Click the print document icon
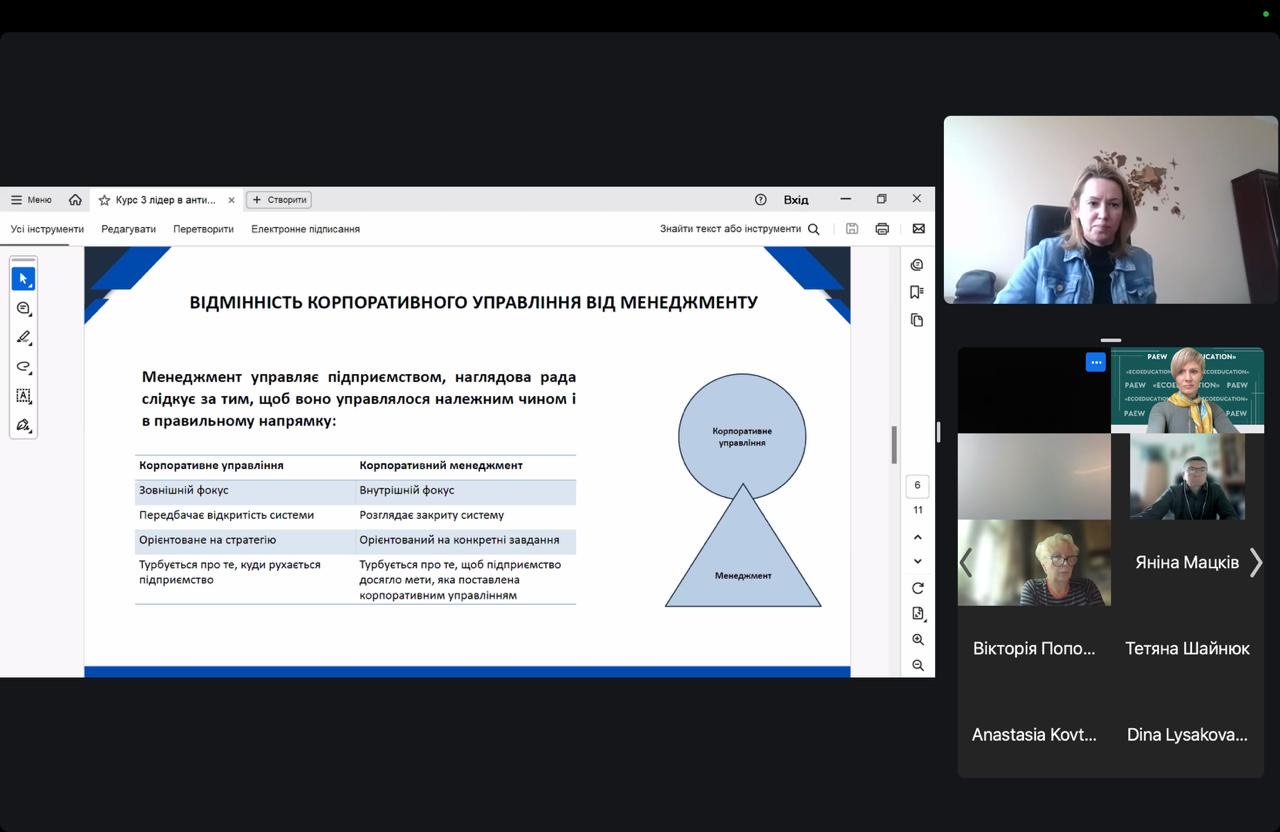 pyautogui.click(x=882, y=229)
